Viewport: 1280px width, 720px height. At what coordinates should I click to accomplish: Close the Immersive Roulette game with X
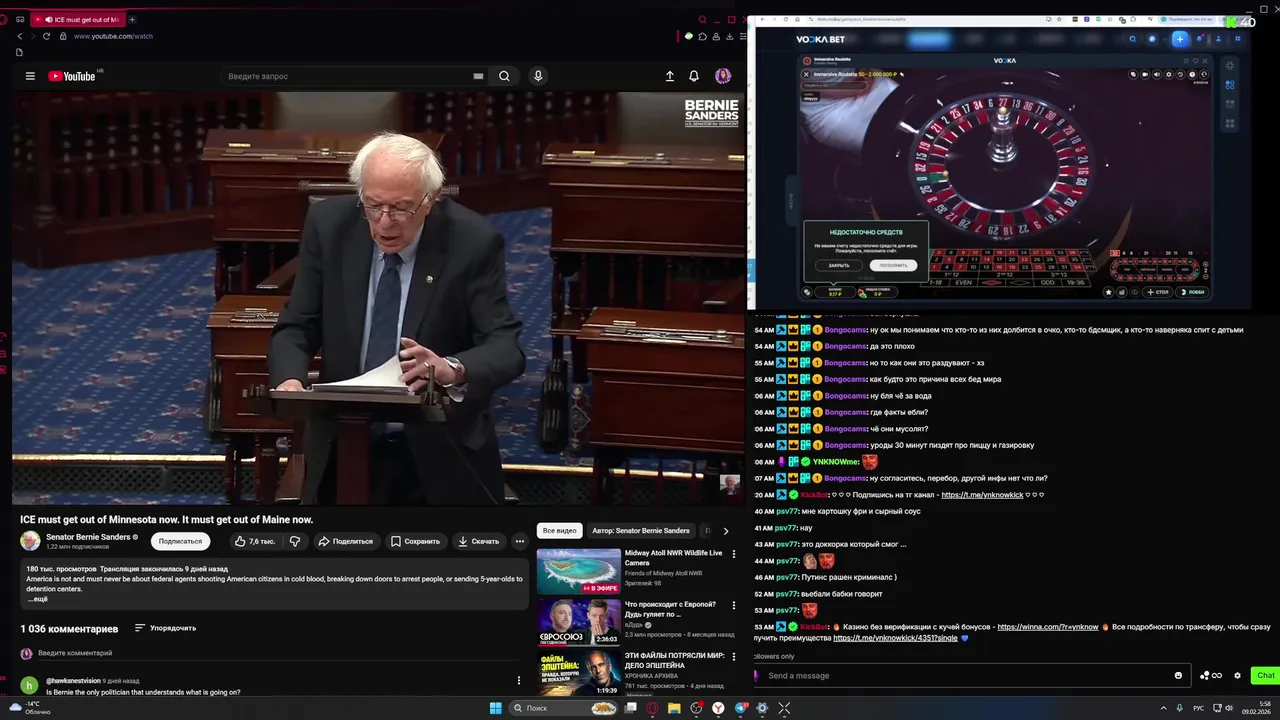click(806, 74)
